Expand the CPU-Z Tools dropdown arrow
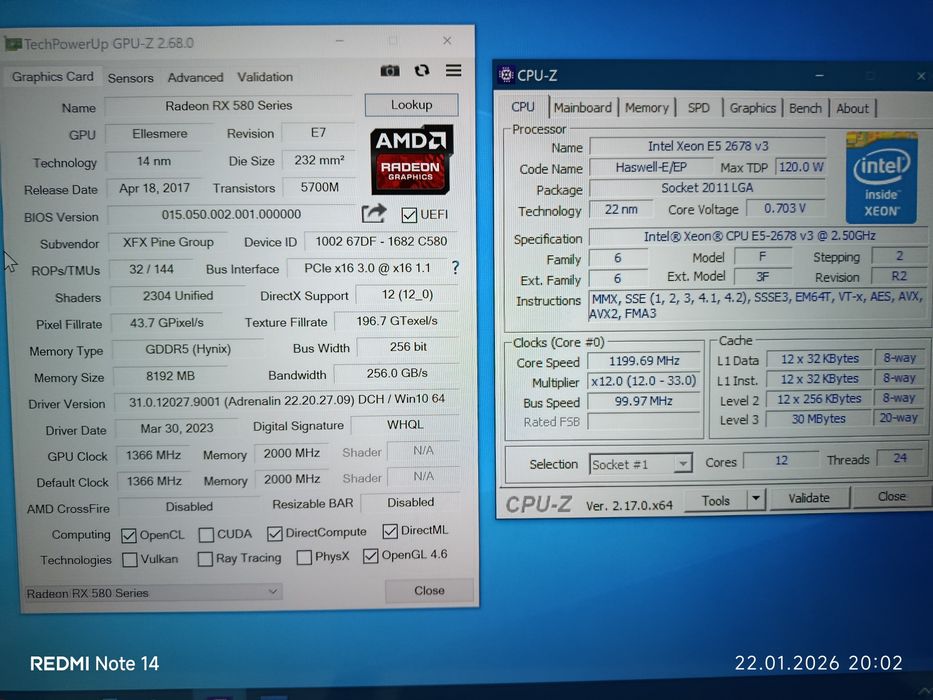 pyautogui.click(x=756, y=498)
